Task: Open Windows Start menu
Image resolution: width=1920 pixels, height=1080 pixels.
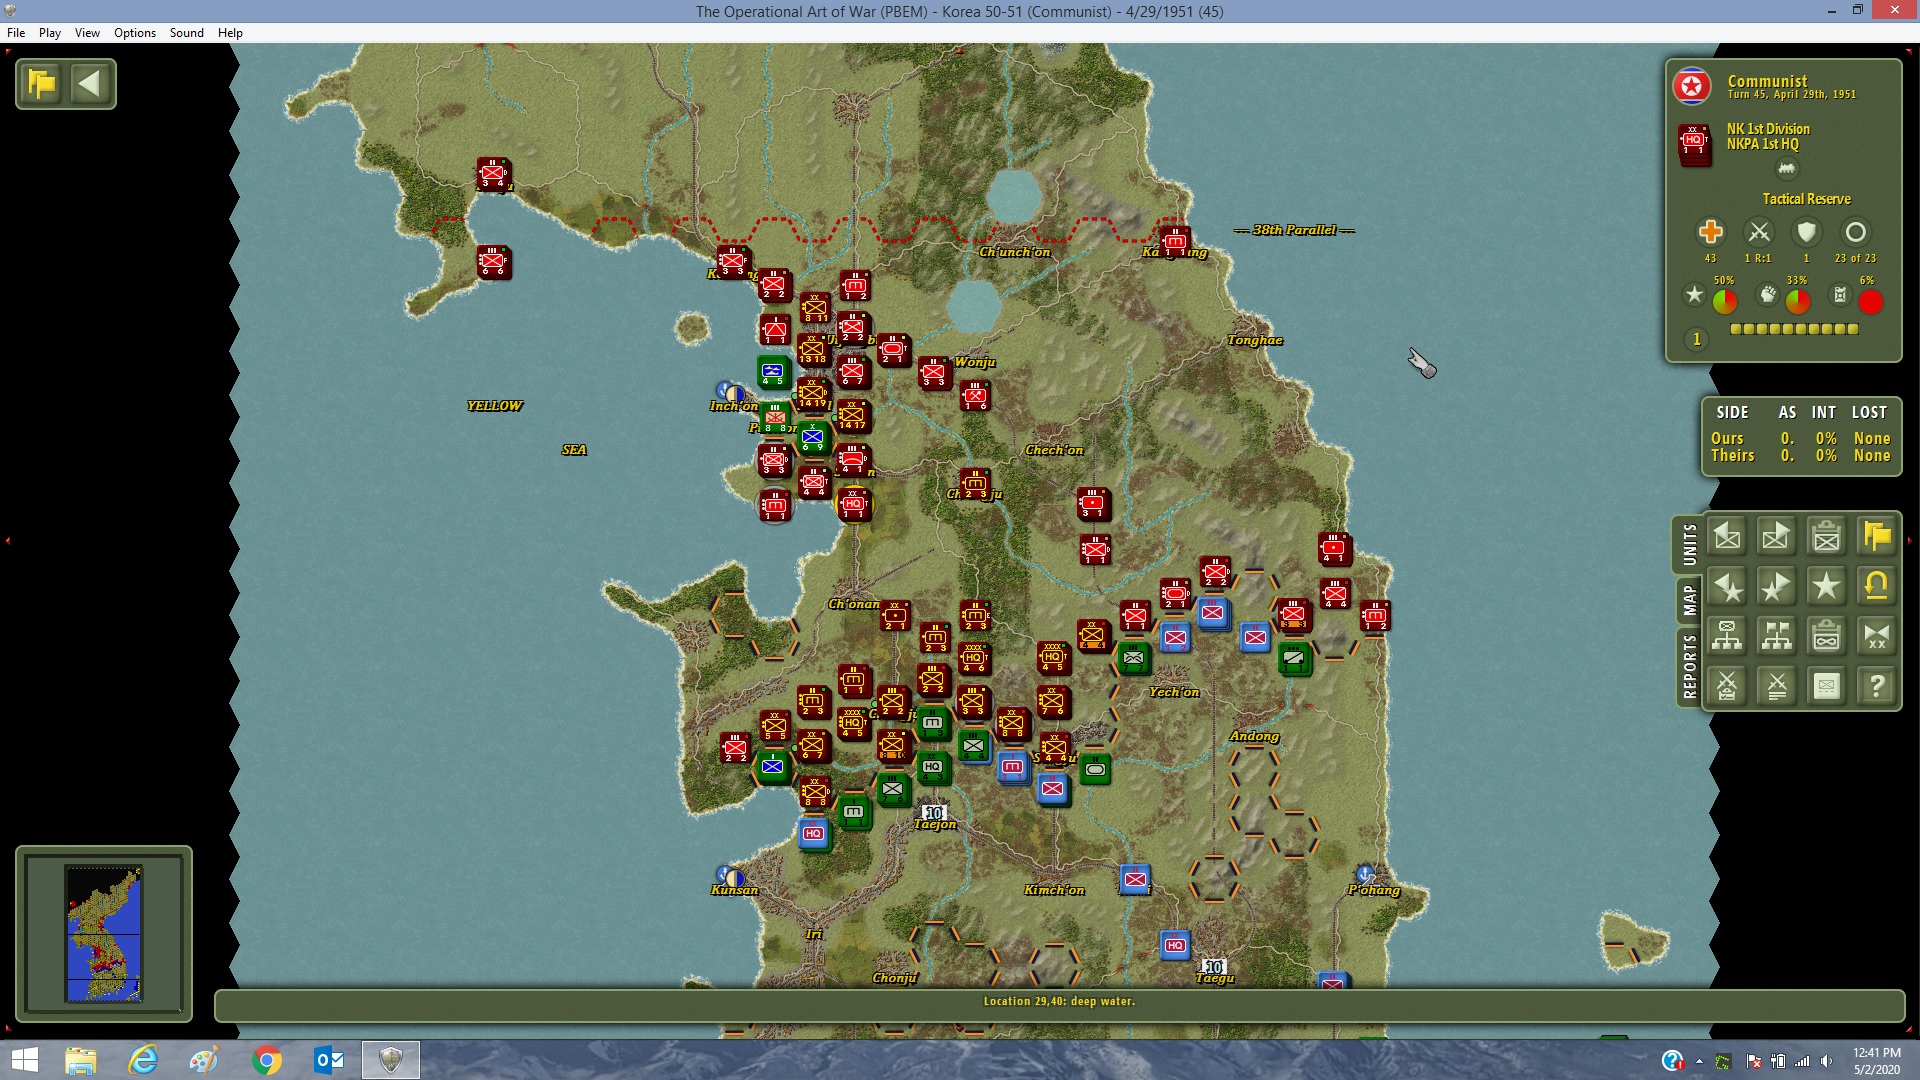Action: [x=24, y=1060]
